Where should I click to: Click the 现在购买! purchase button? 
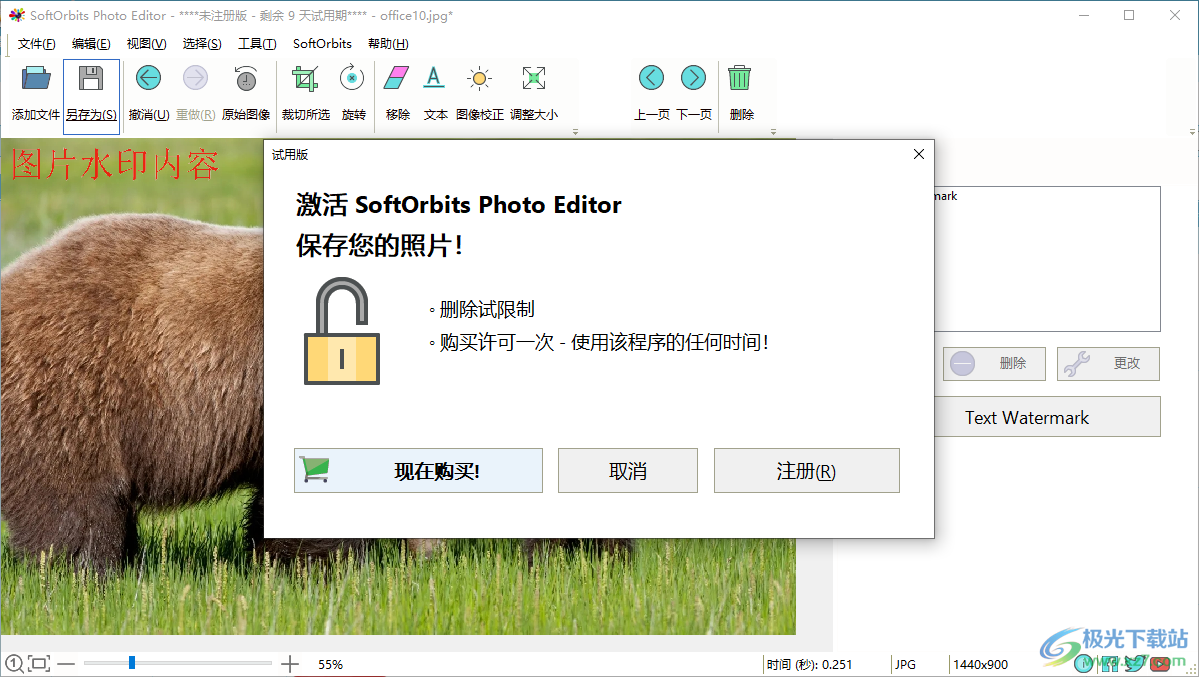click(418, 470)
